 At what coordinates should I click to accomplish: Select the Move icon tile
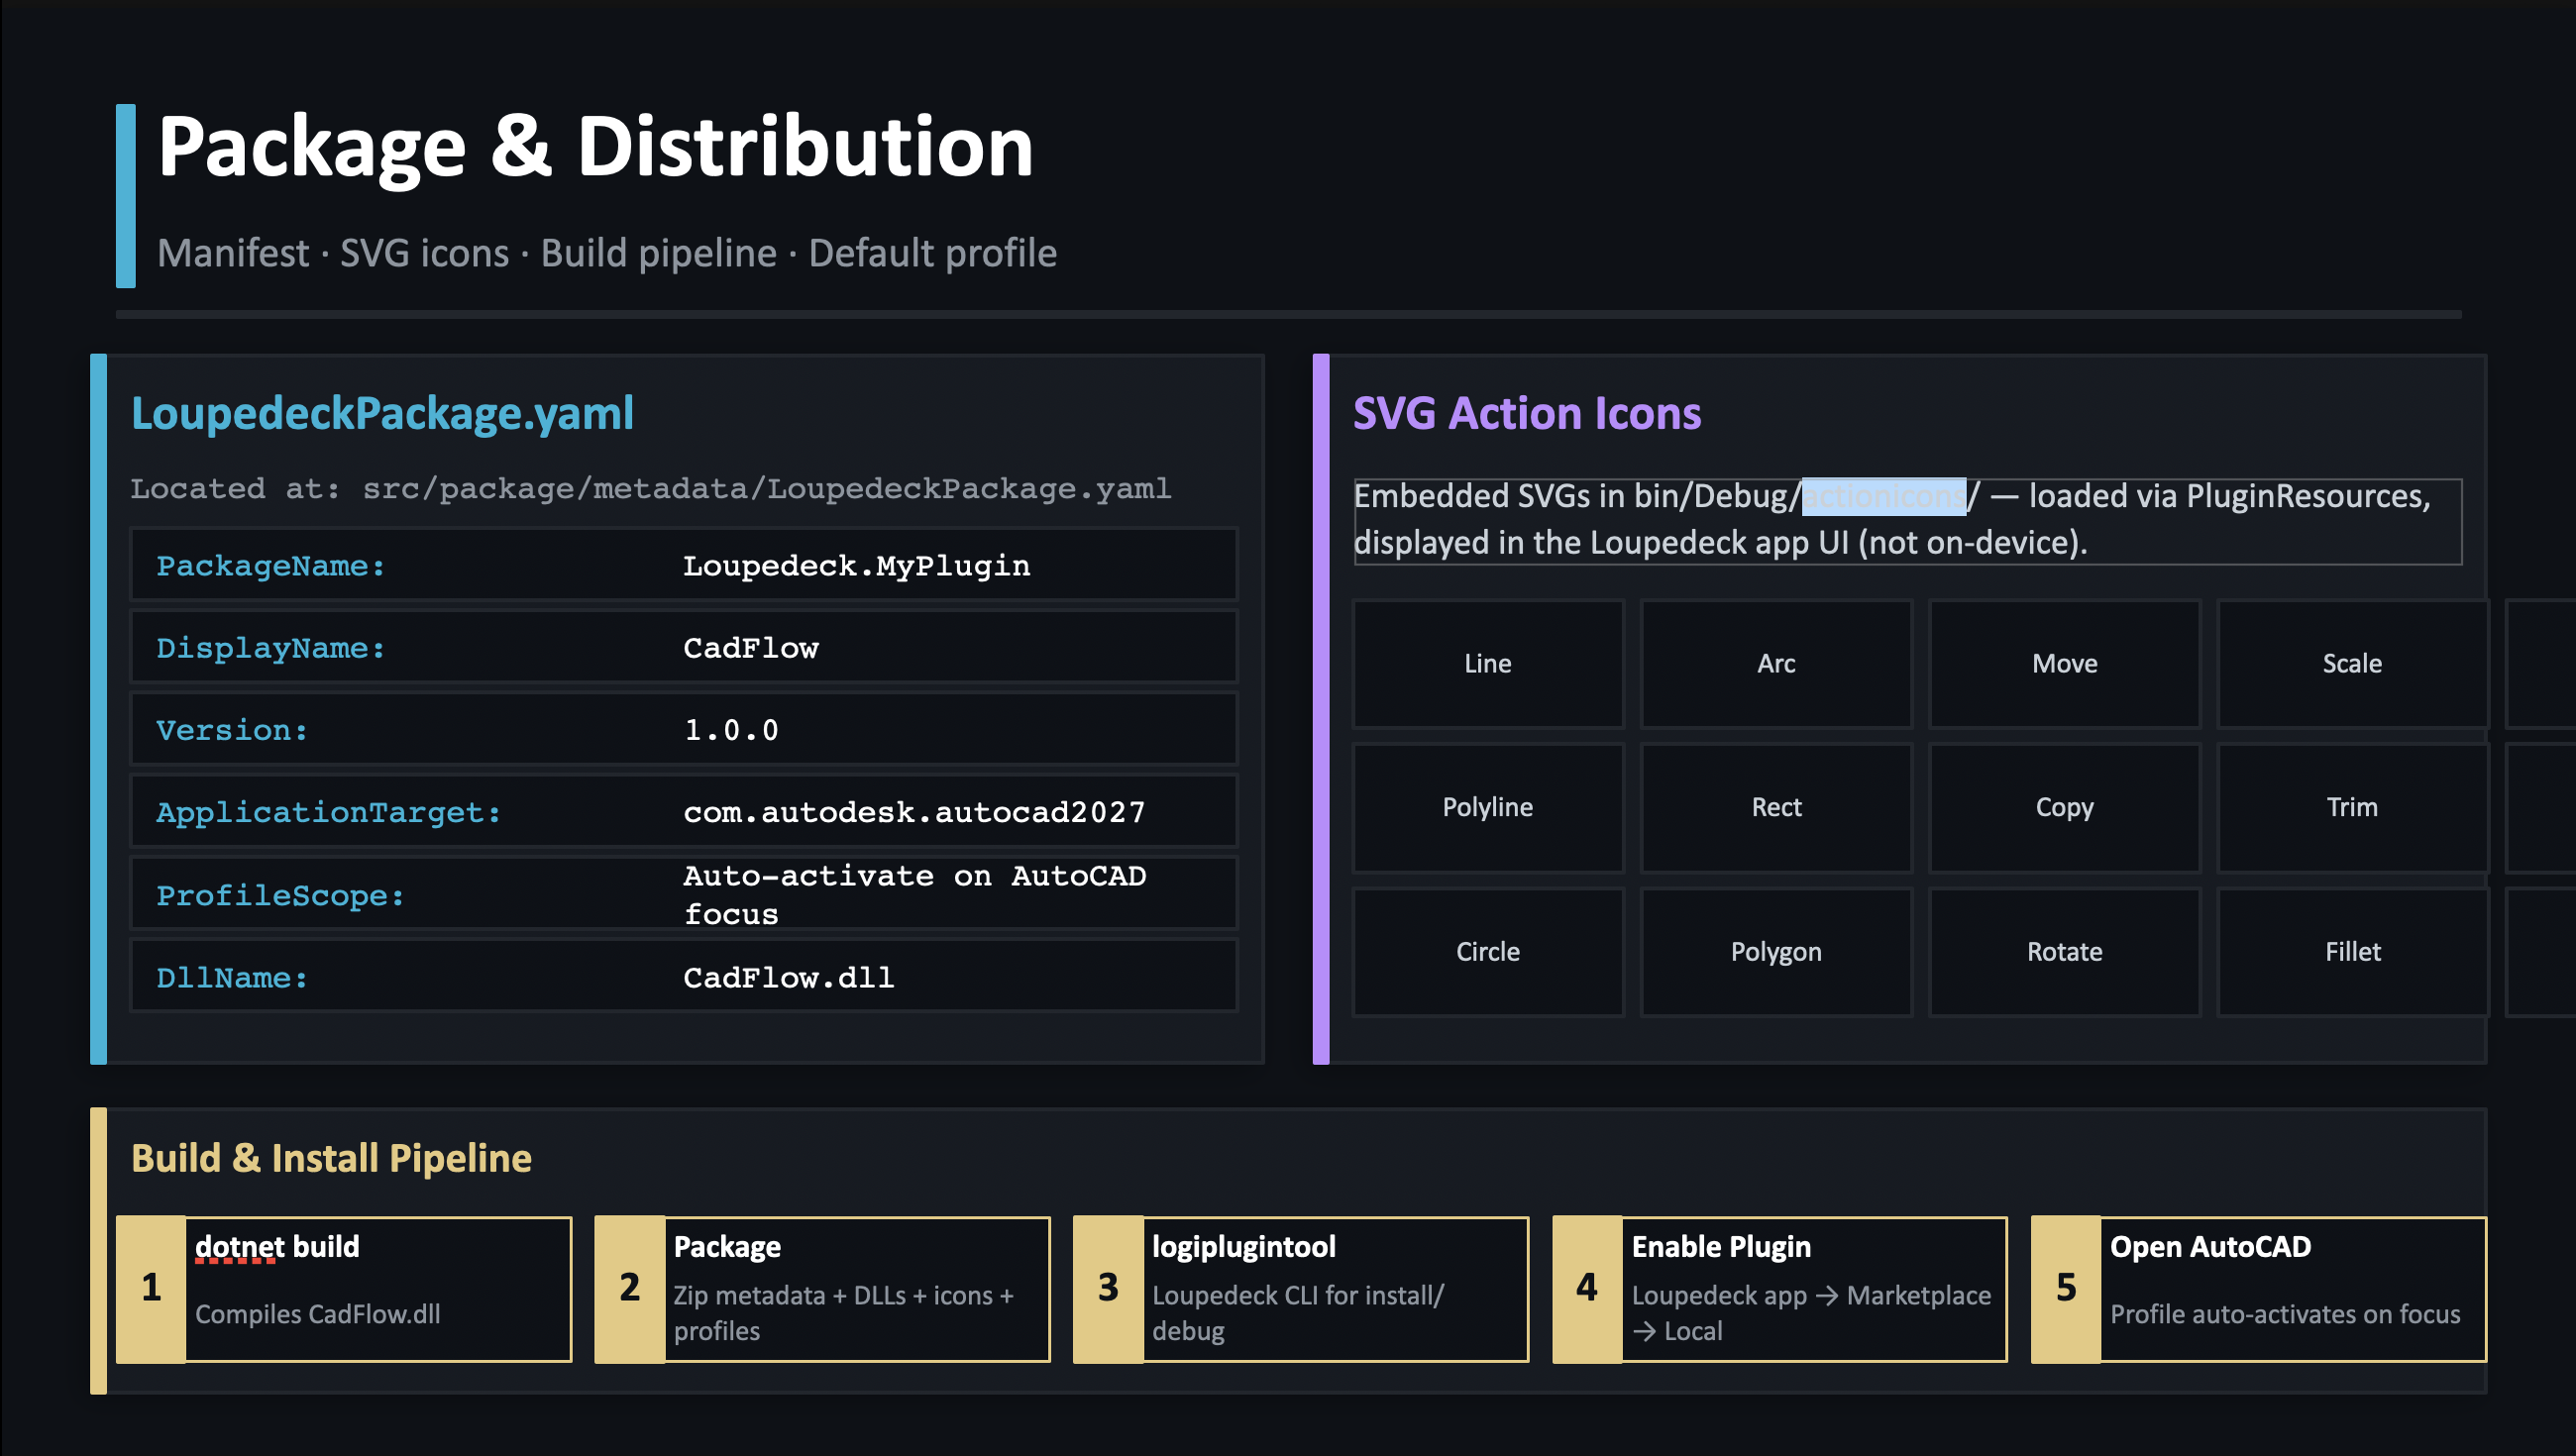2064,664
